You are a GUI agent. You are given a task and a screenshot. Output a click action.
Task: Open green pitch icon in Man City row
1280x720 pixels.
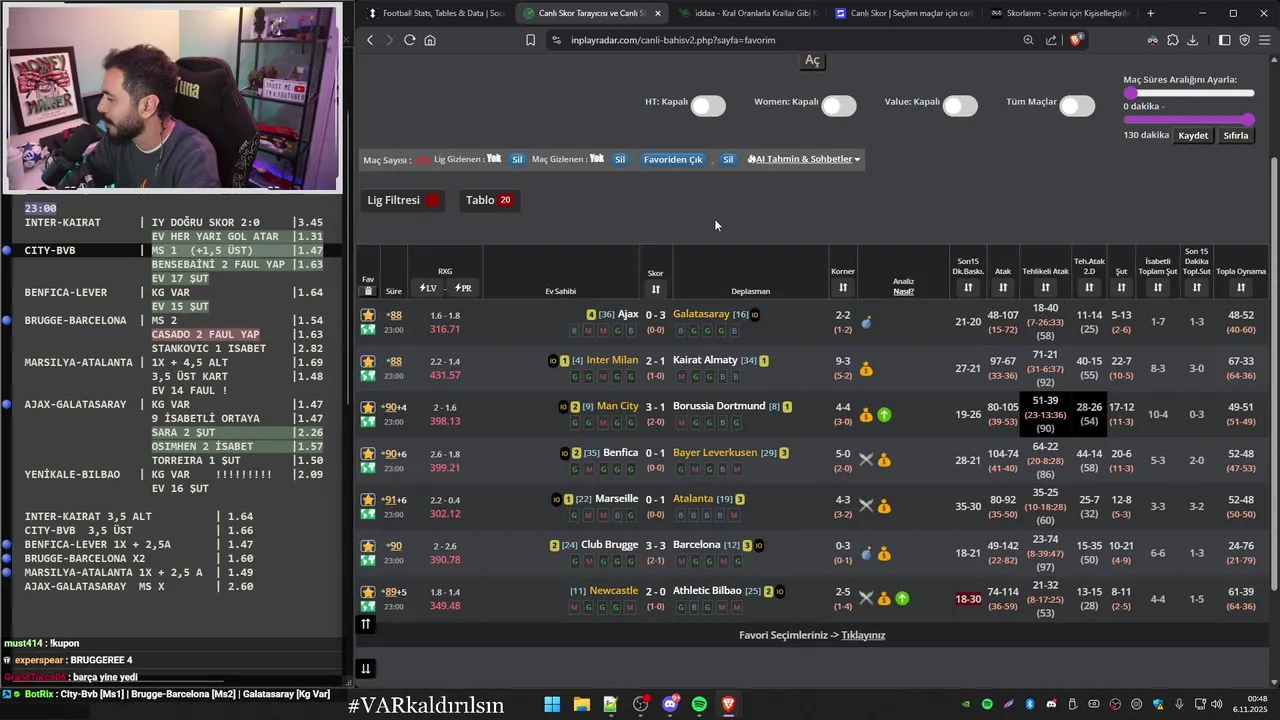[x=368, y=422]
